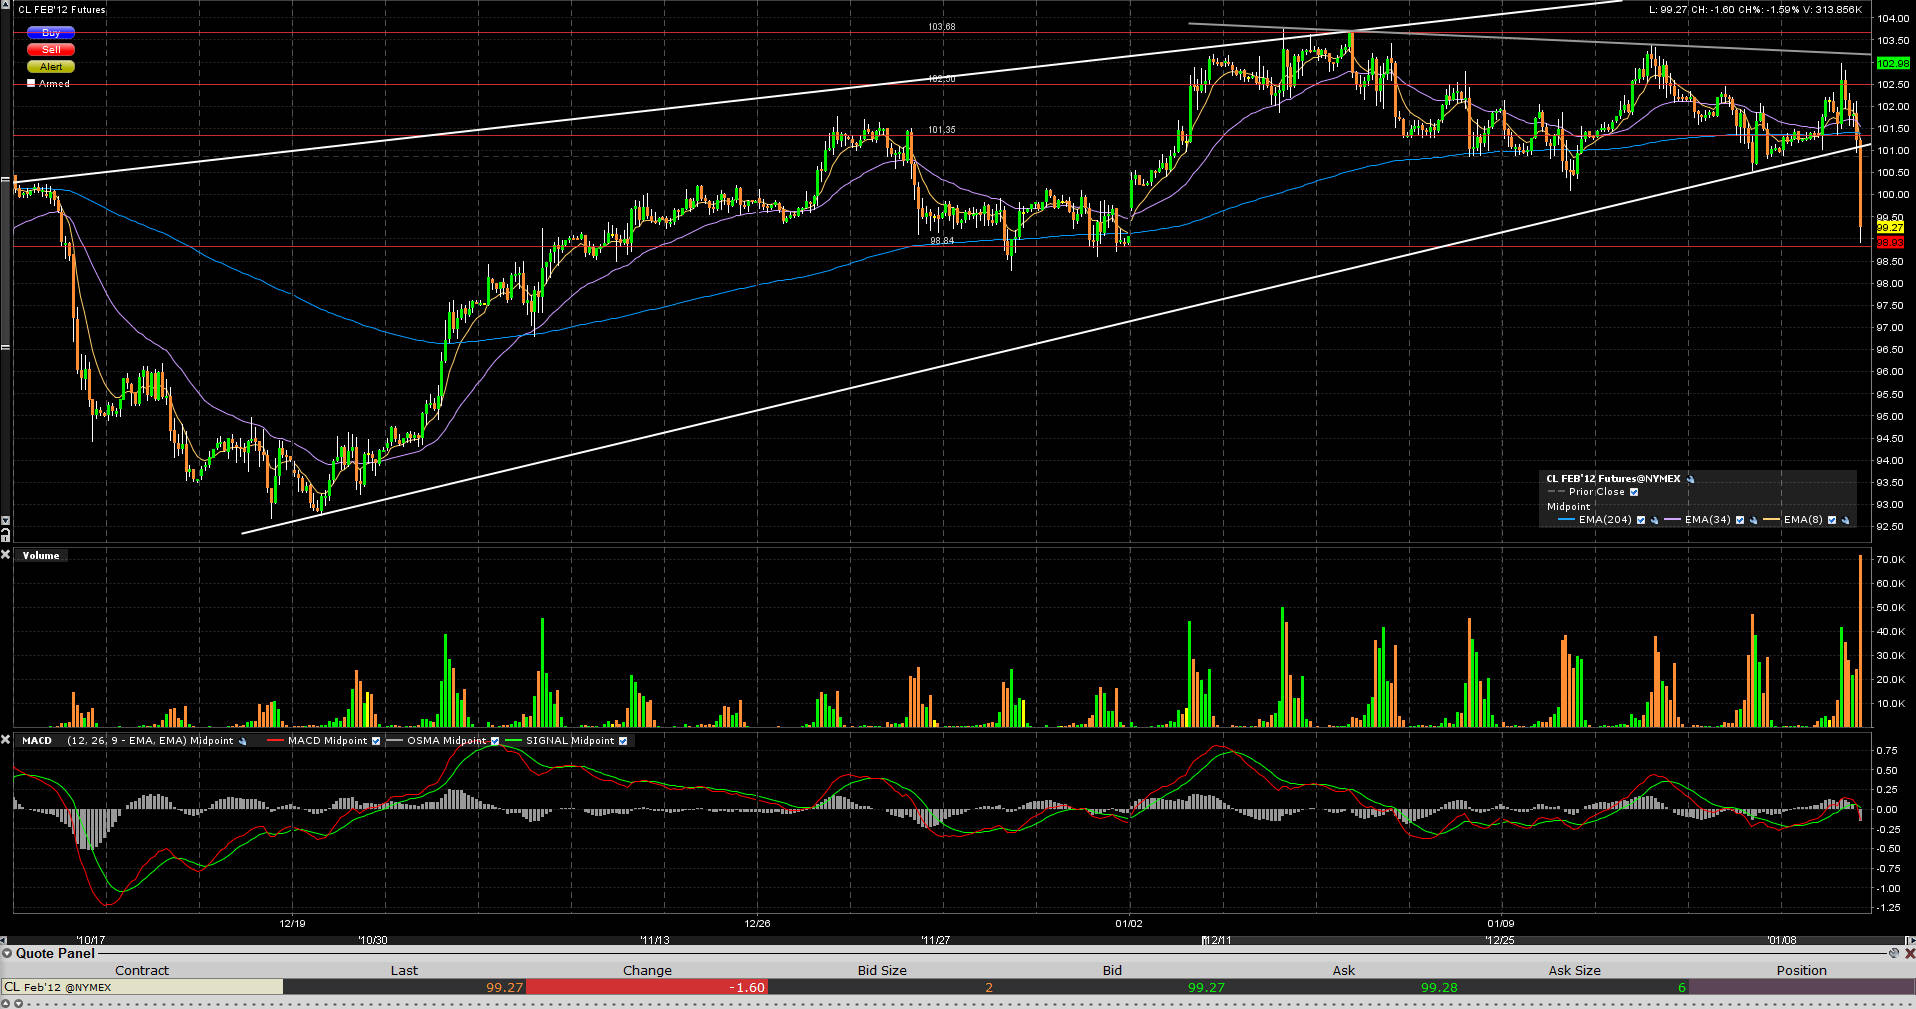Image resolution: width=1916 pixels, height=1009 pixels.
Task: Click the Ask price 99.28 cell
Action: click(x=1343, y=987)
